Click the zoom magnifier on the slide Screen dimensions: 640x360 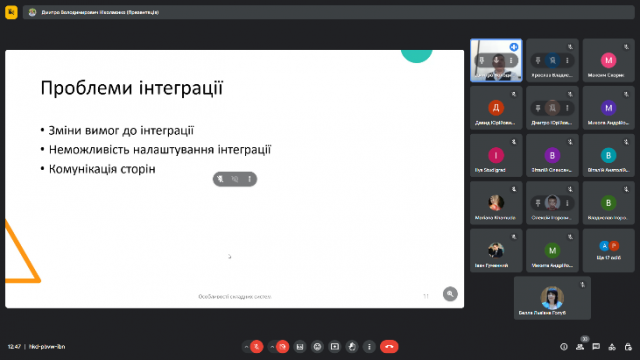pyautogui.click(x=450, y=294)
